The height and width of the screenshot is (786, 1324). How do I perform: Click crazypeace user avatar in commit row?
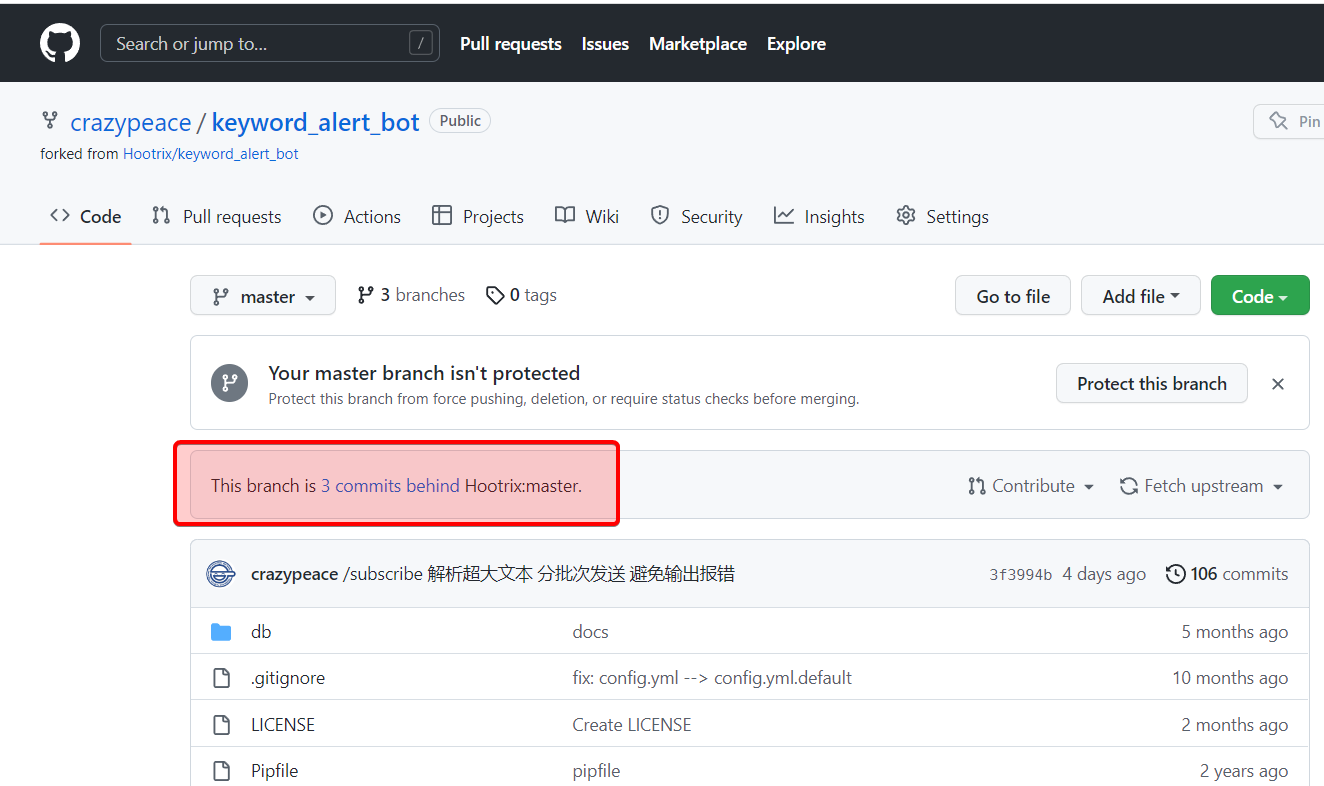[221, 574]
